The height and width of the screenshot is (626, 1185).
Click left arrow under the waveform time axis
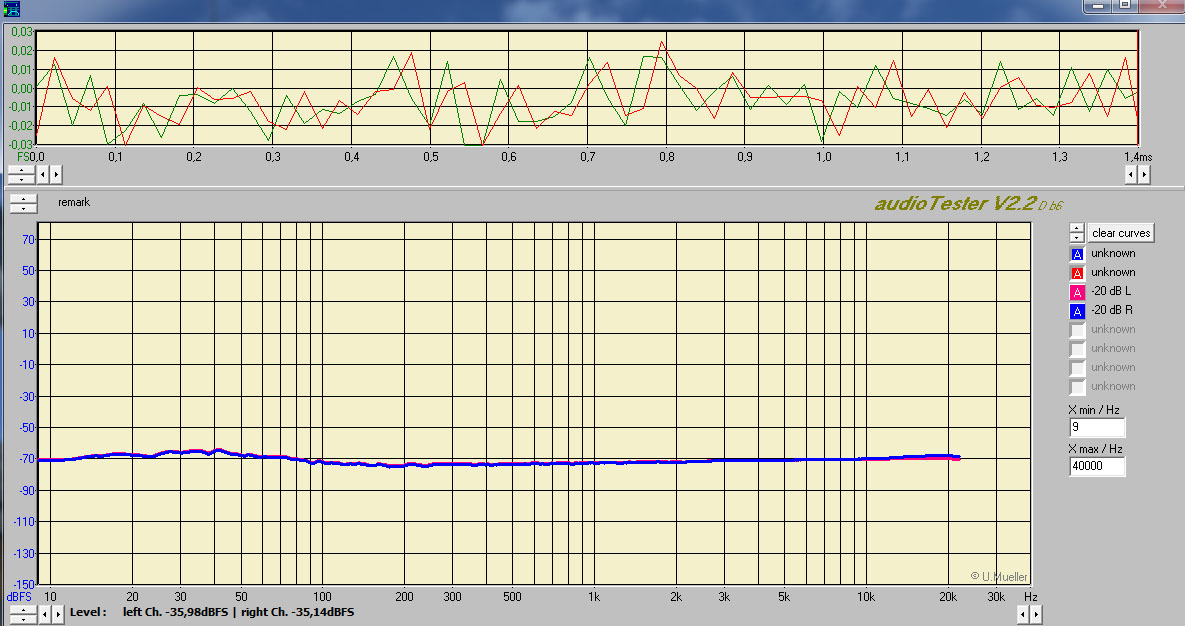[x=44, y=174]
